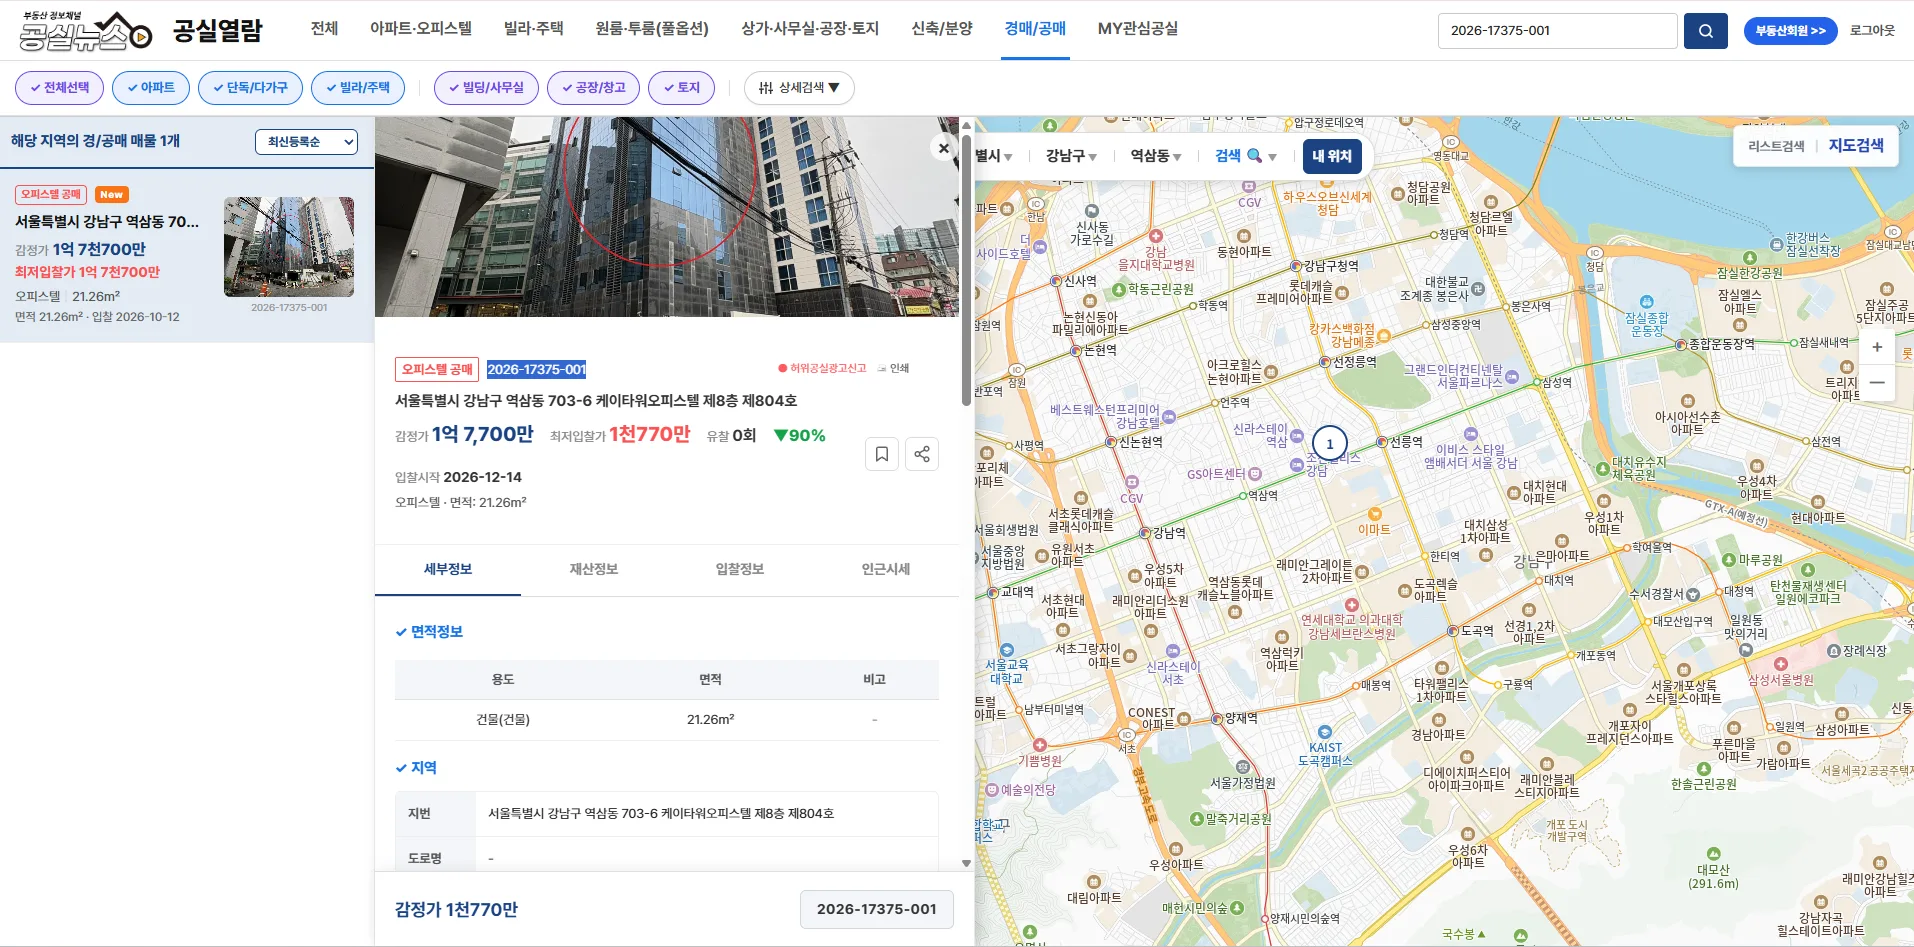
Task: Open the 강남구 district dropdown on map
Action: (x=1071, y=156)
